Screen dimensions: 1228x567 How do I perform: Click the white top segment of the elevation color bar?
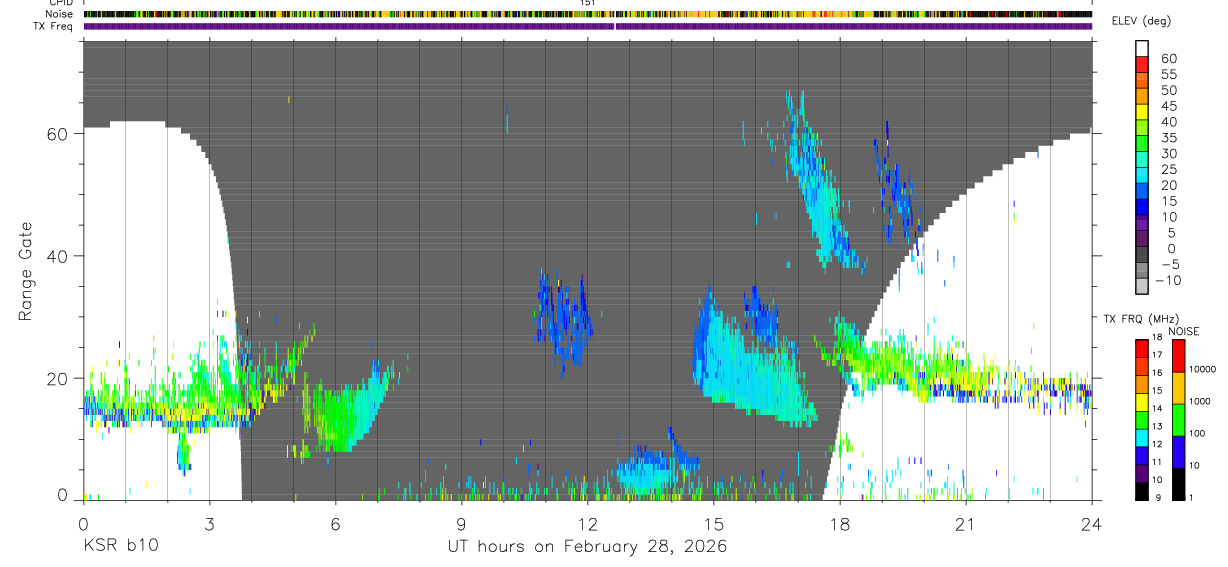[1142, 48]
